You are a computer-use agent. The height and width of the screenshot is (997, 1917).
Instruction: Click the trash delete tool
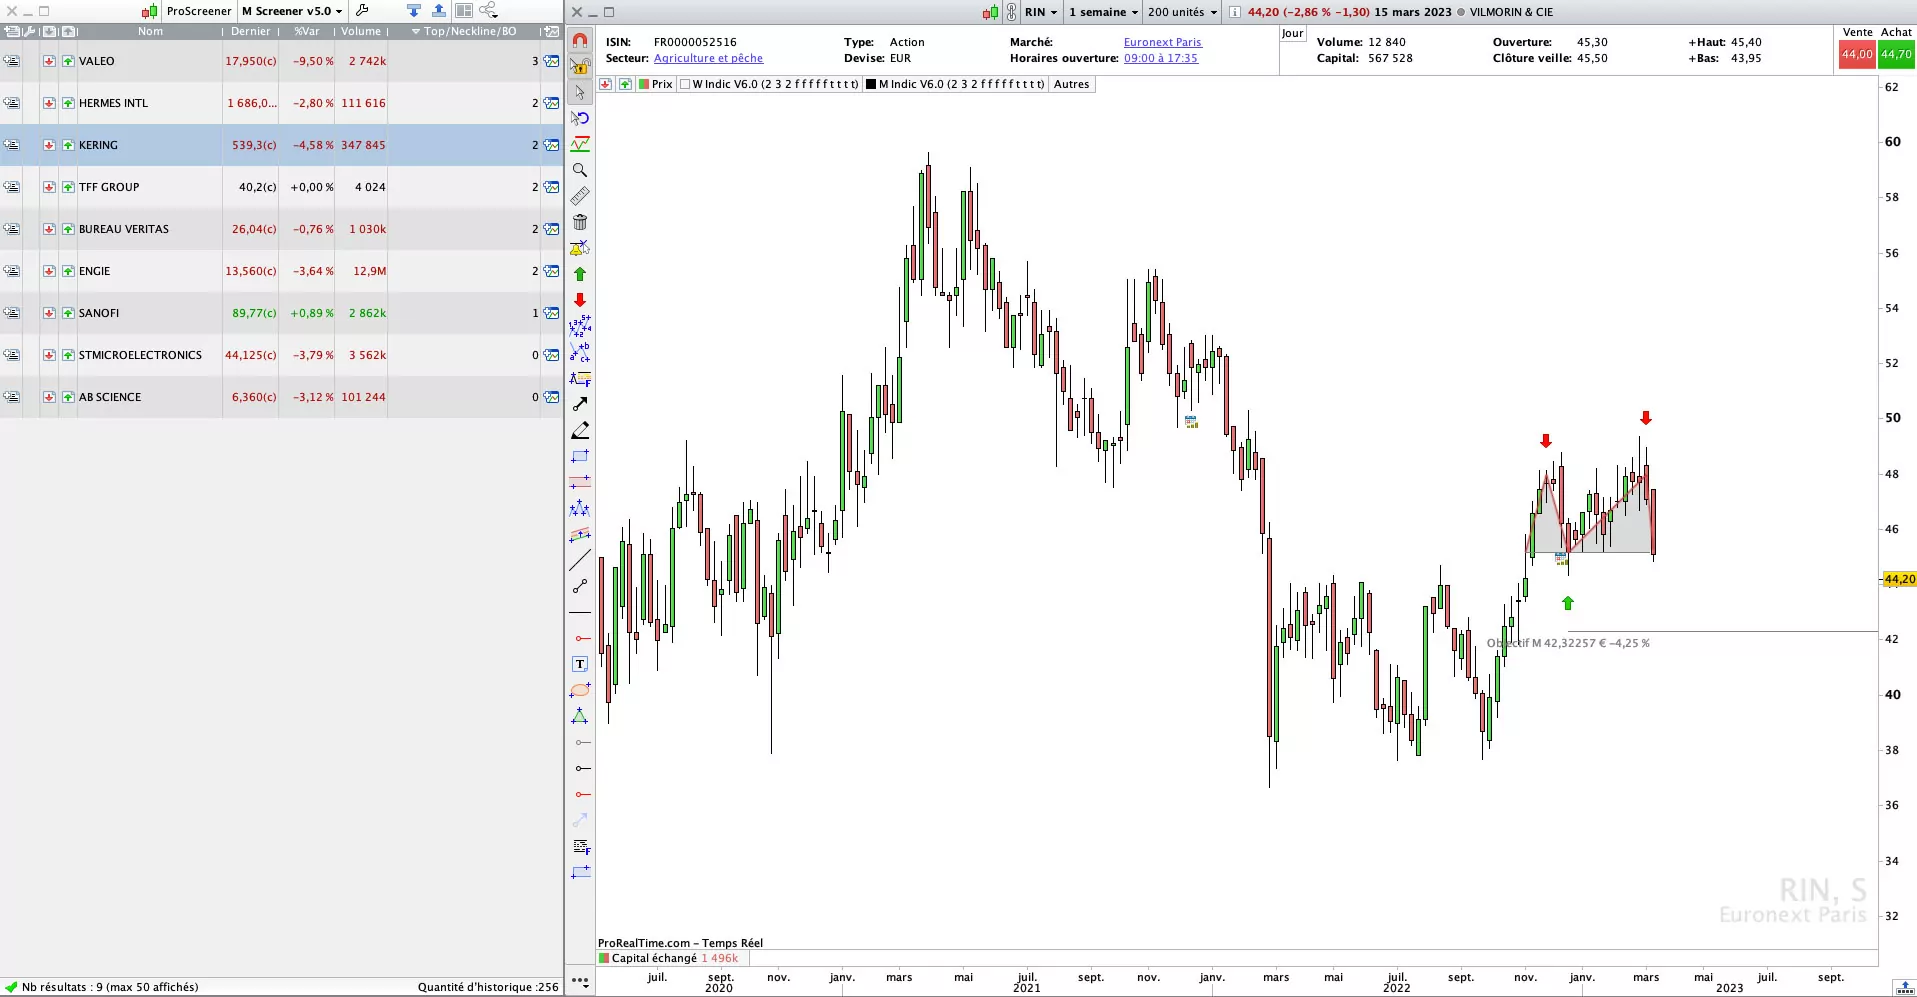click(x=580, y=222)
